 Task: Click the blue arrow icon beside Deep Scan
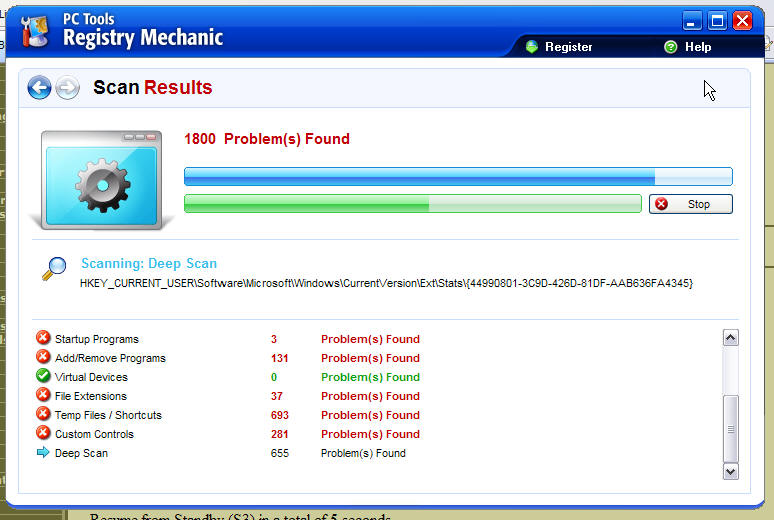43,452
